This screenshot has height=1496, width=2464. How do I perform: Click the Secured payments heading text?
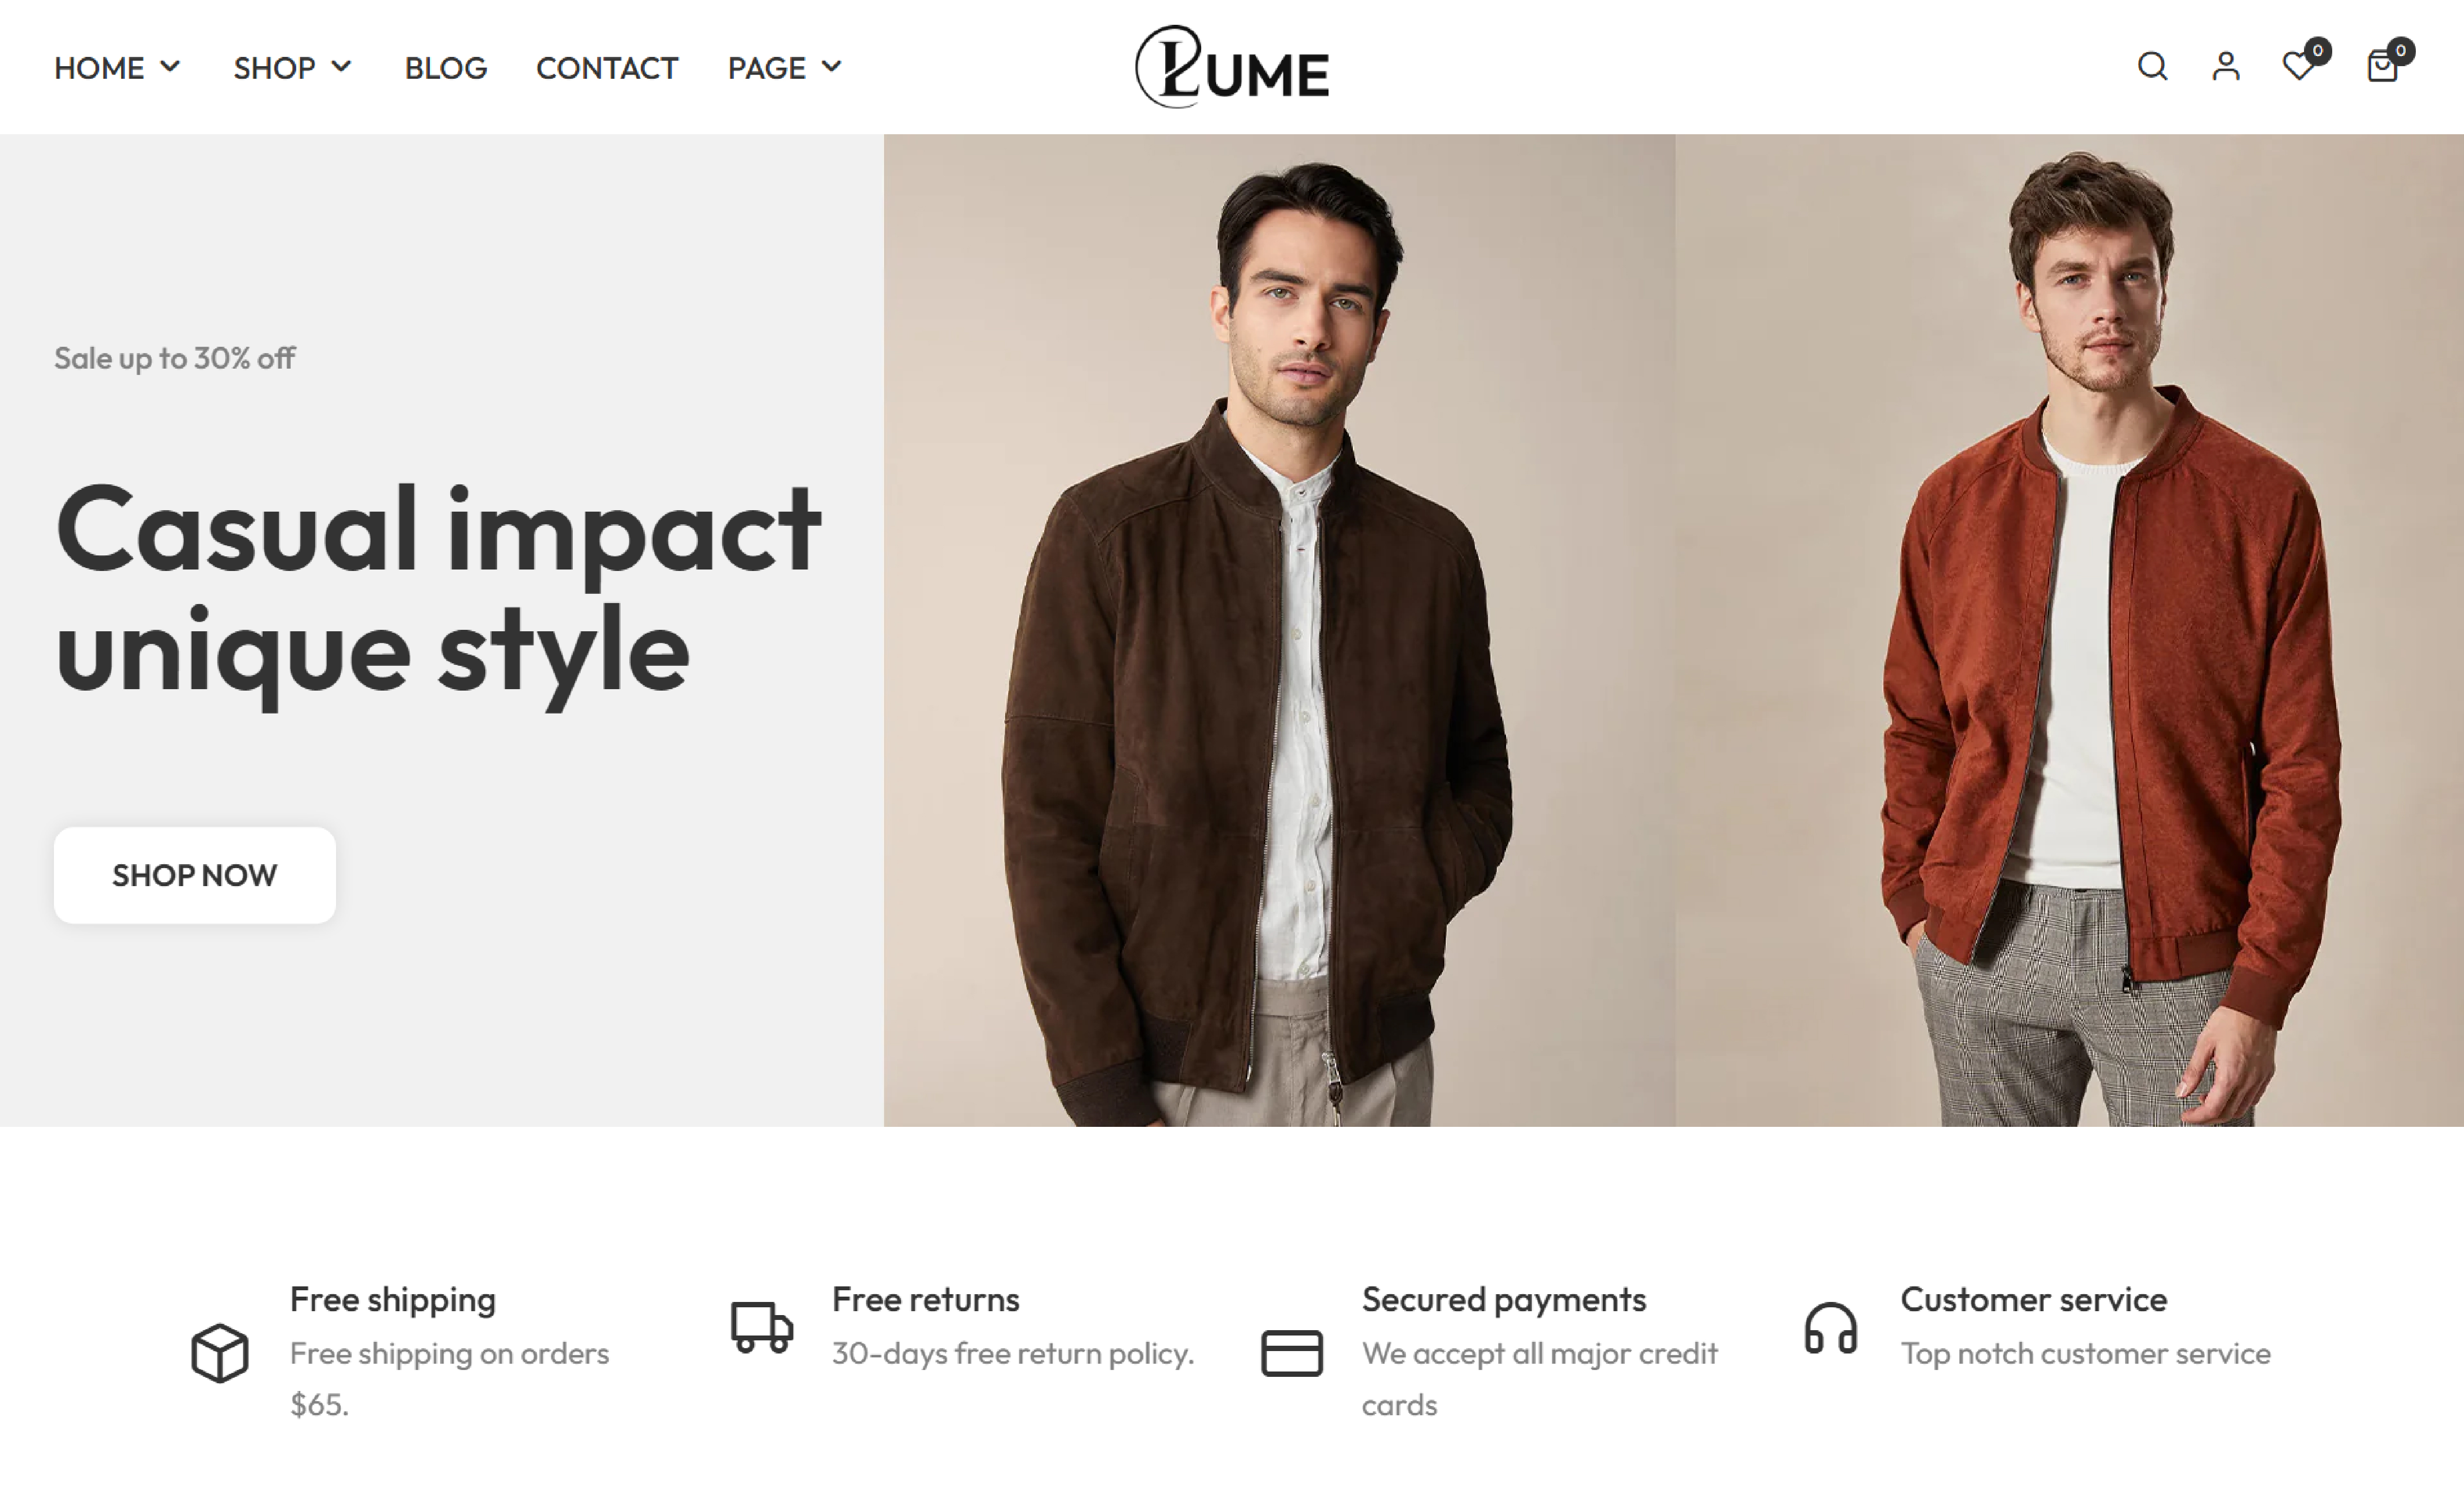(x=1503, y=1300)
